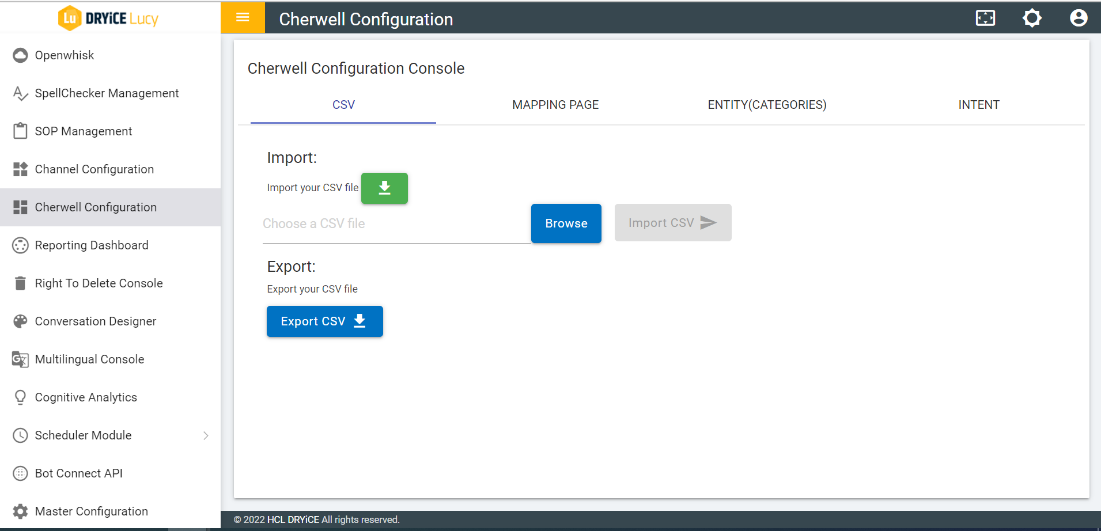This screenshot has width=1101, height=531.
Task: Click the green download template icon button
Action: 384,188
